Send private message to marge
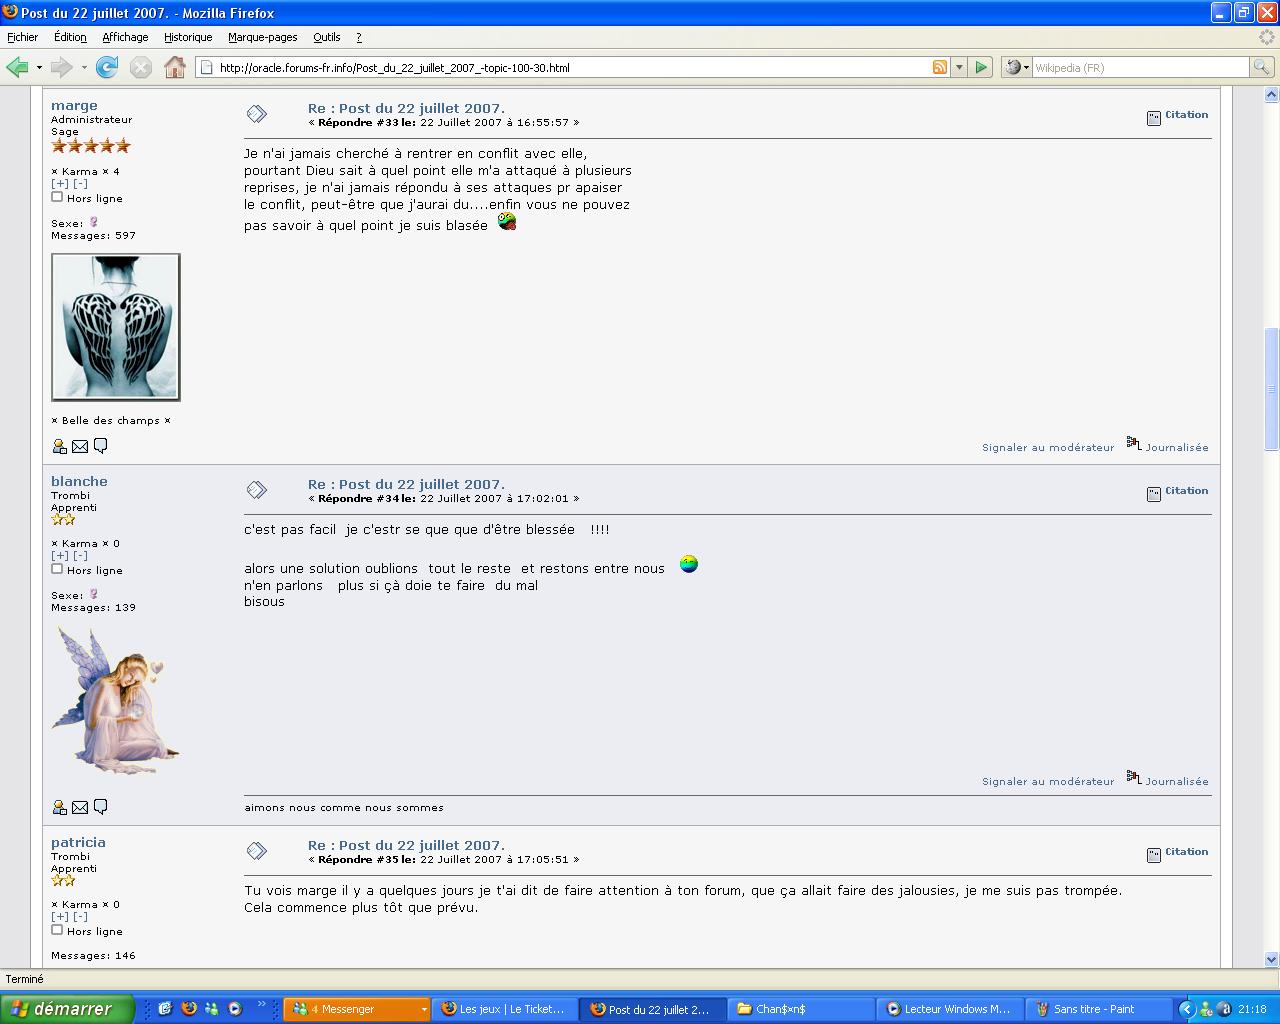 point(100,446)
